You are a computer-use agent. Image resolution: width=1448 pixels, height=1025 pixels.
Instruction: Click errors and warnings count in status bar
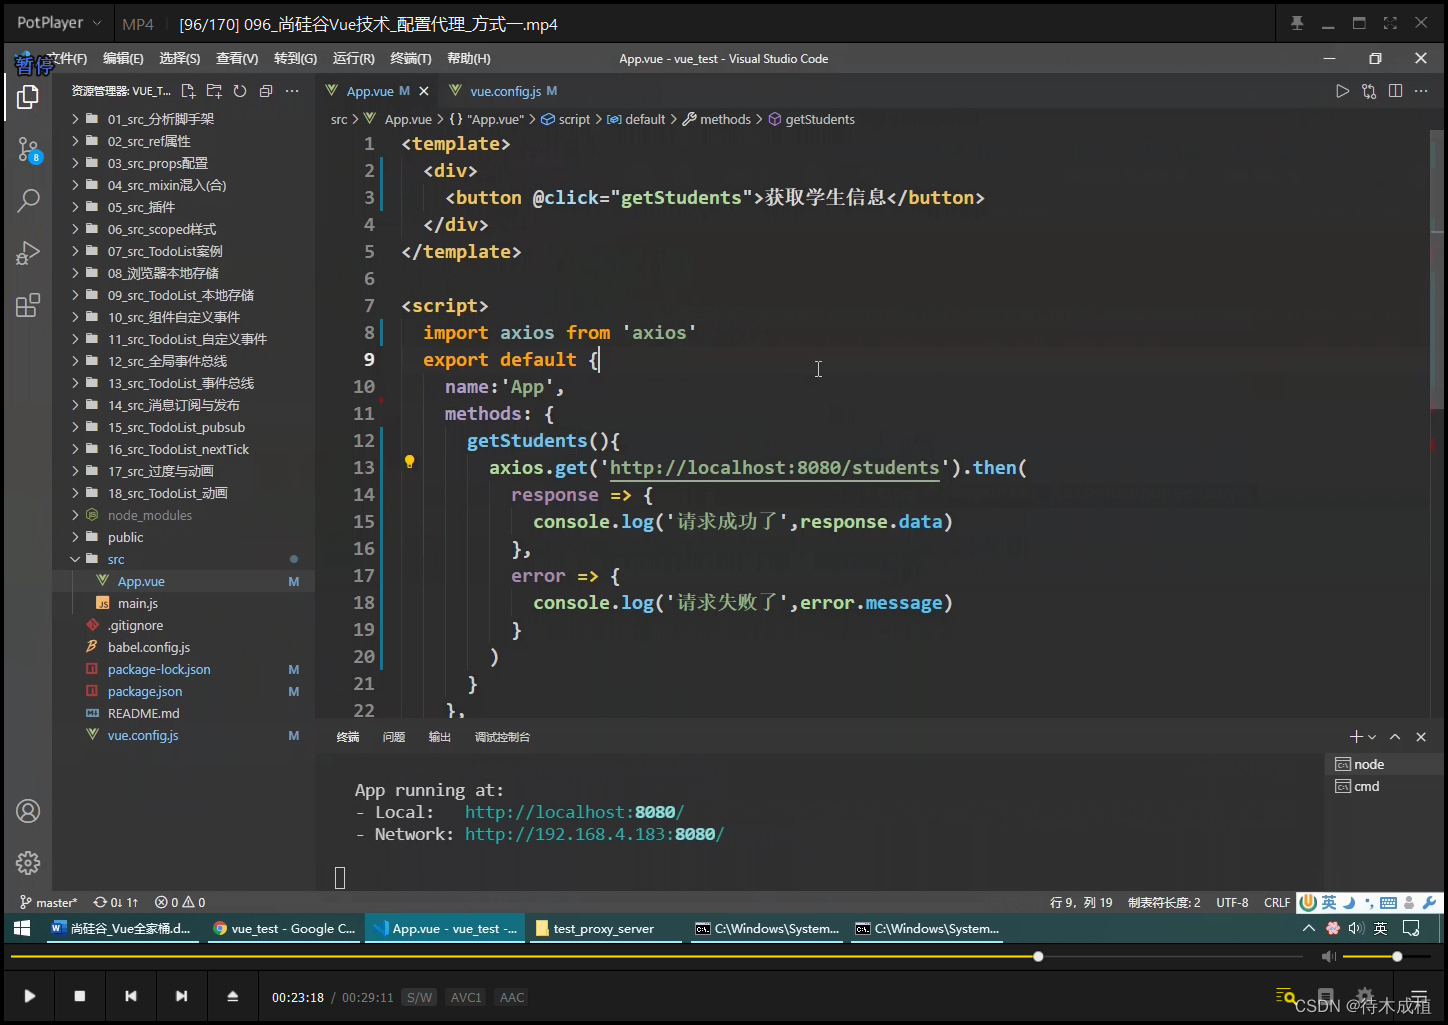pyautogui.click(x=180, y=902)
